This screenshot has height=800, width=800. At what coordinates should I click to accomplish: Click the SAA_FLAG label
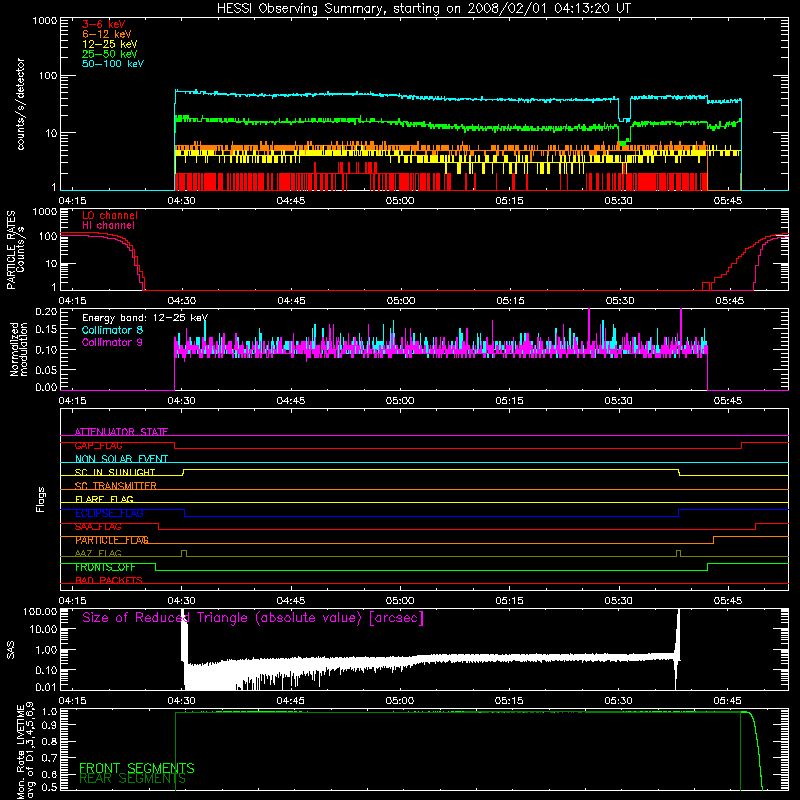[98, 527]
